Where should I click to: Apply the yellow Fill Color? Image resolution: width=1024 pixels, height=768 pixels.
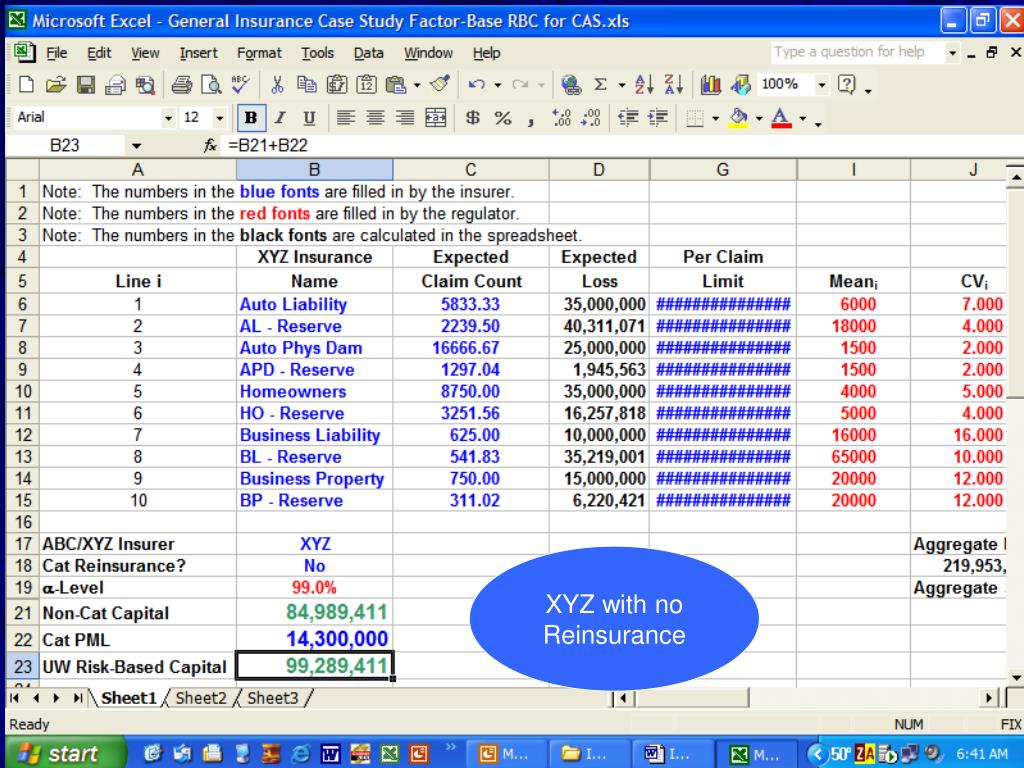[x=739, y=118]
